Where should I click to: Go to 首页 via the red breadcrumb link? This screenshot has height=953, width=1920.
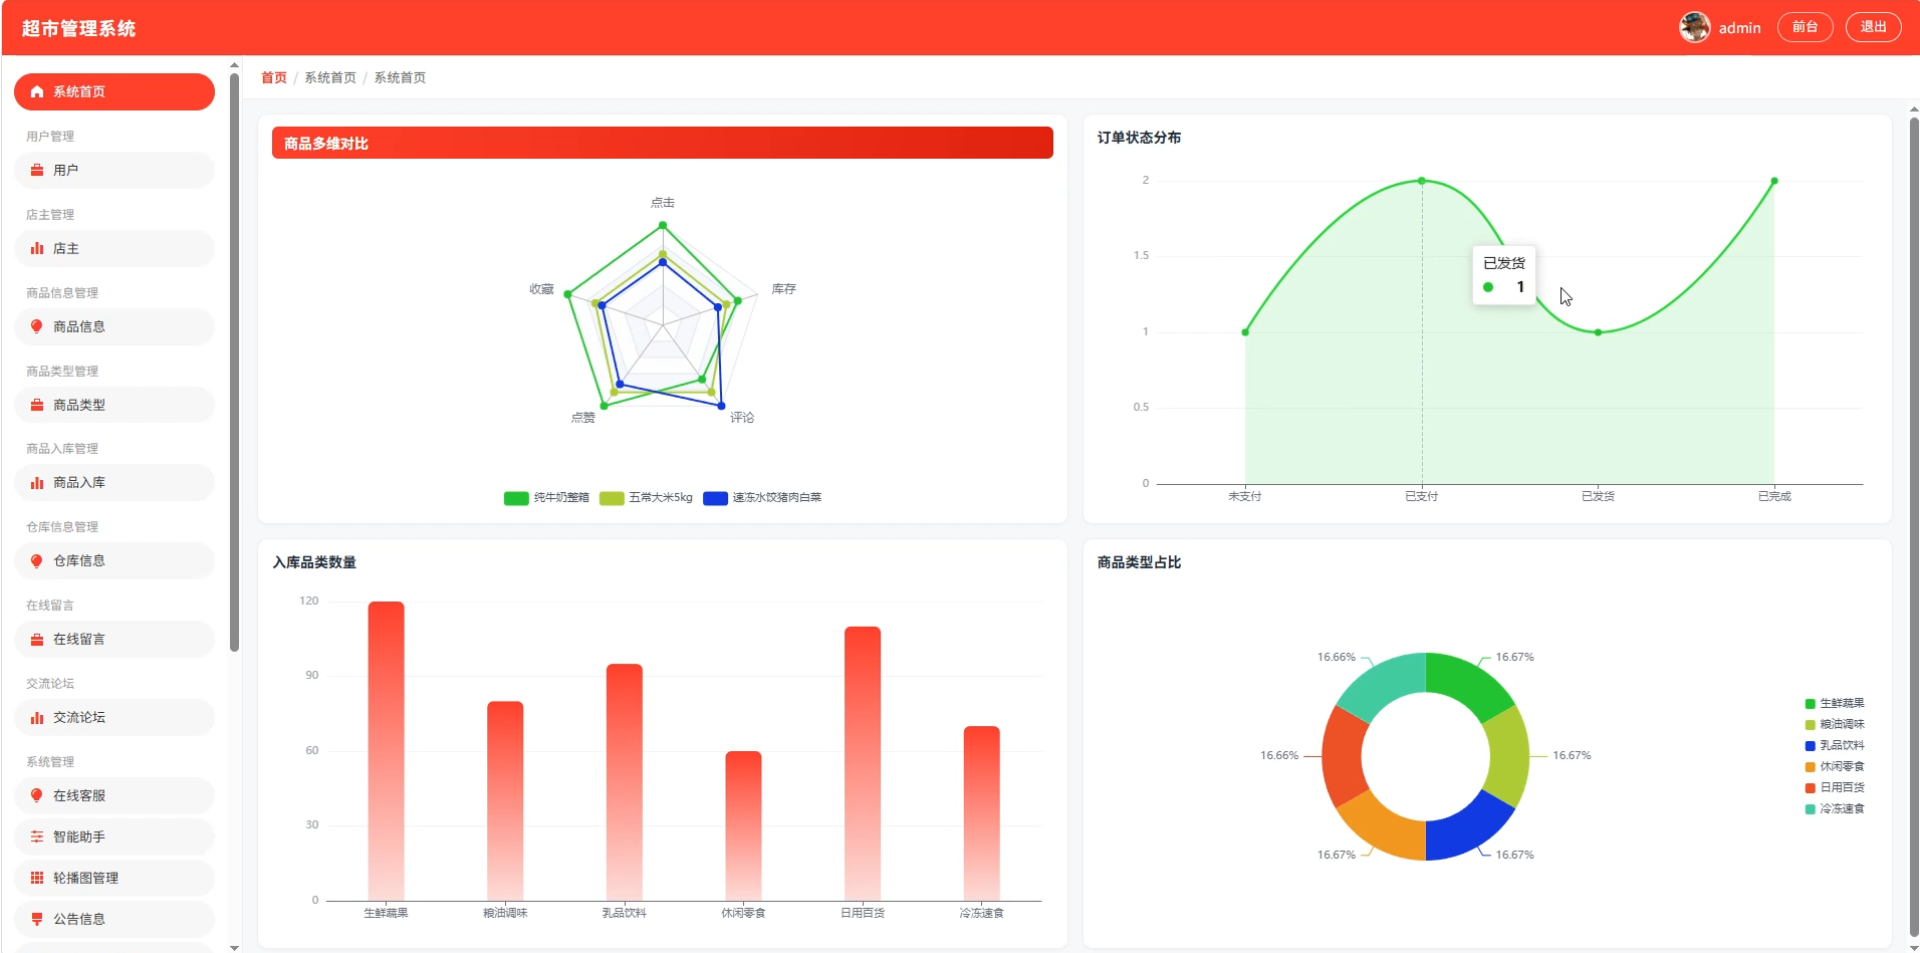(274, 78)
